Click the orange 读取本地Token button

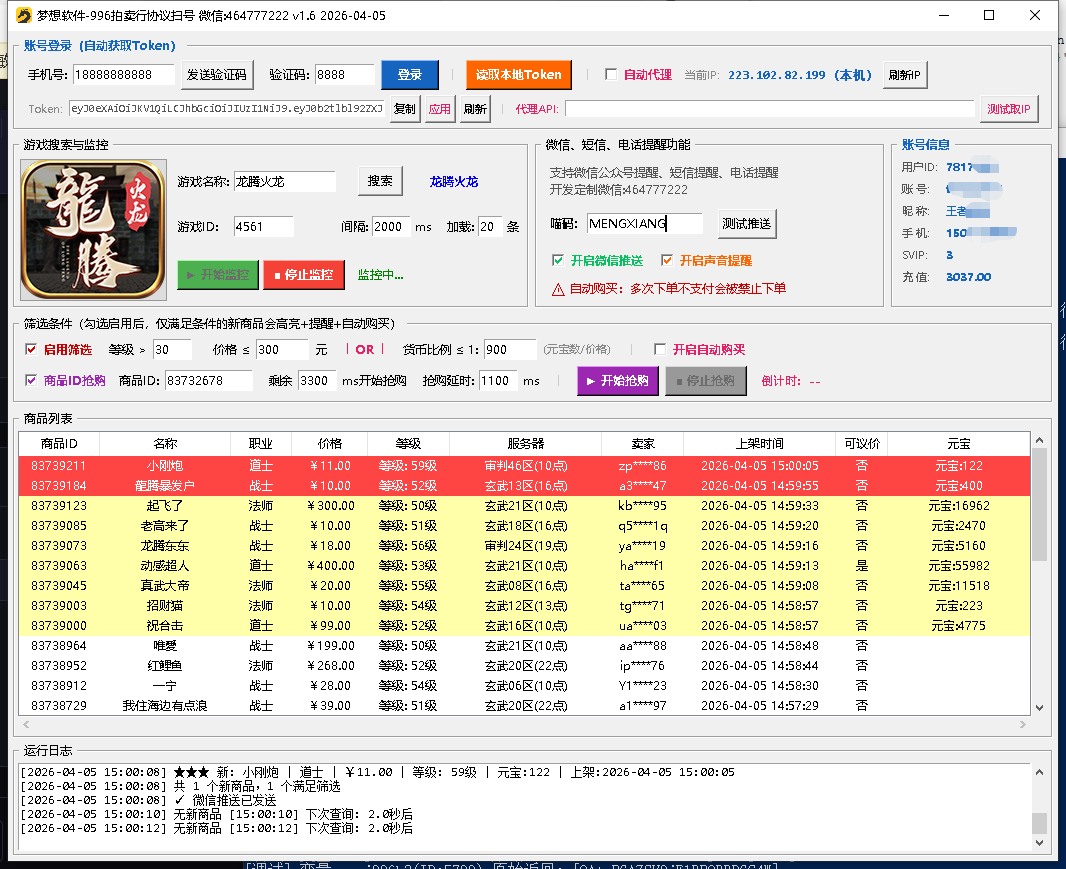click(519, 75)
